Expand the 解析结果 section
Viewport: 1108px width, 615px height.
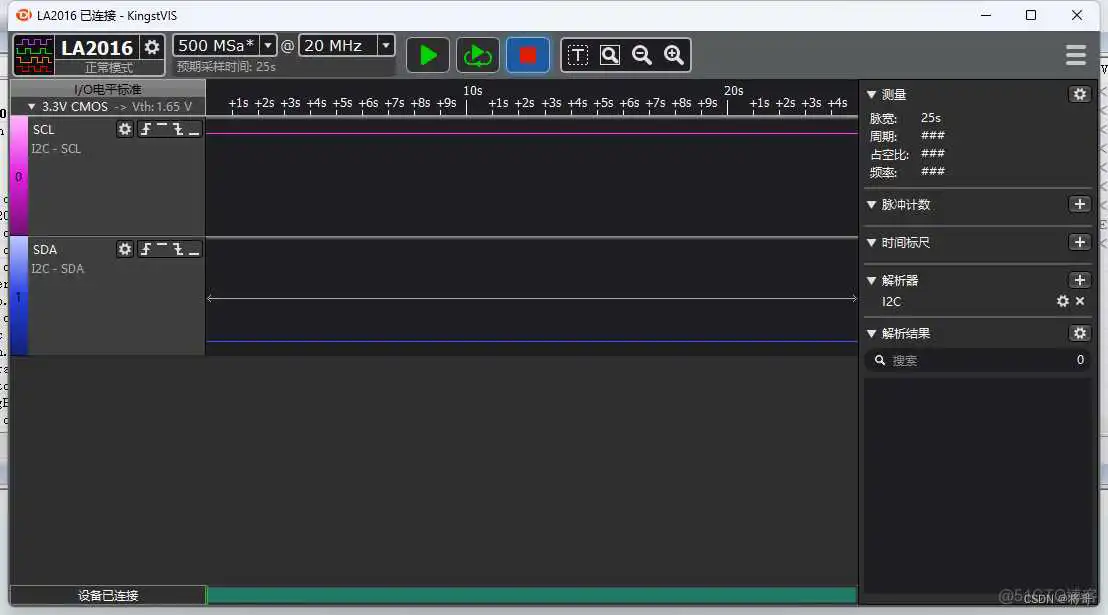click(871, 332)
